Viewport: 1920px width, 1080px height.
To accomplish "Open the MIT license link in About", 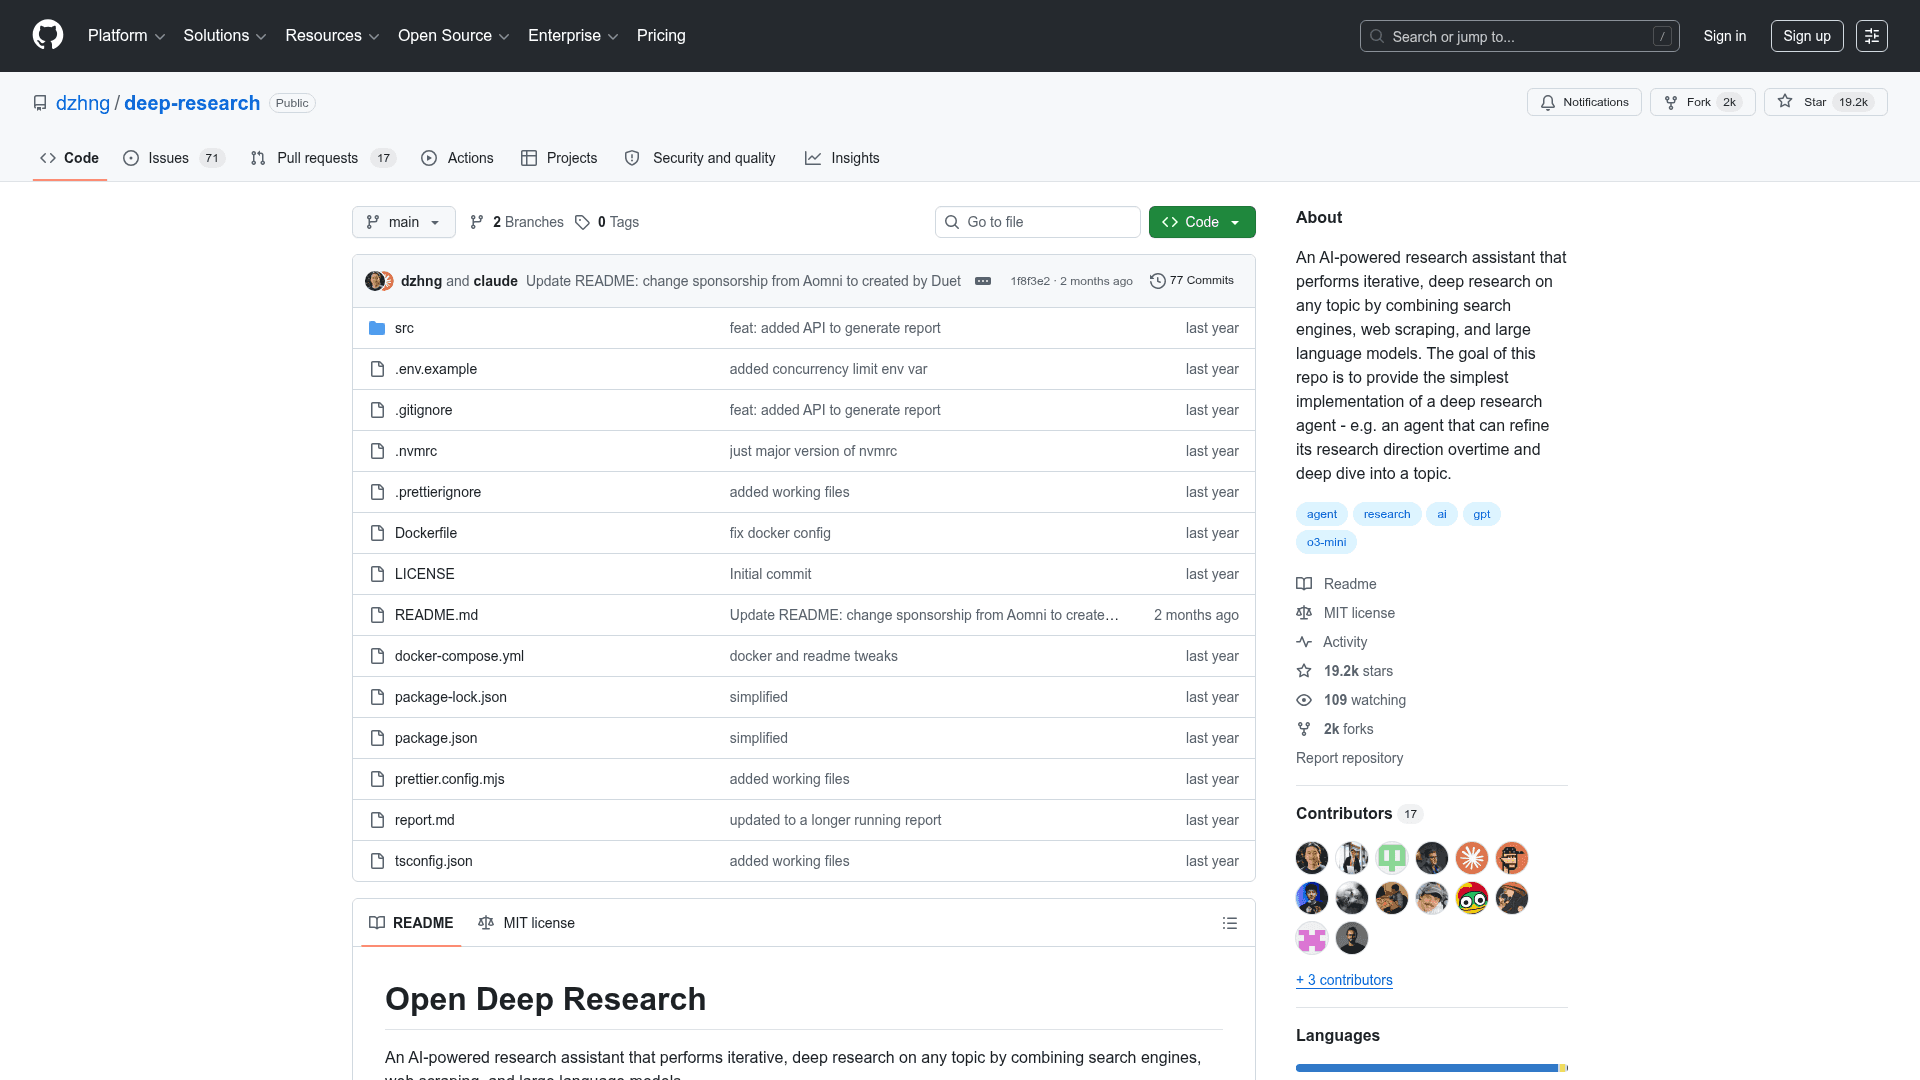I will 1345,613.
